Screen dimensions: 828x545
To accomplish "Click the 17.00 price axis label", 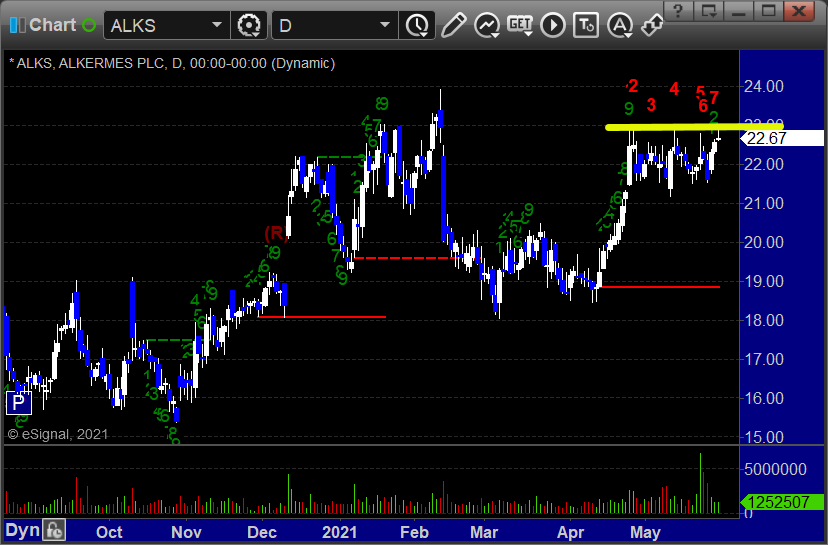I will pos(764,359).
